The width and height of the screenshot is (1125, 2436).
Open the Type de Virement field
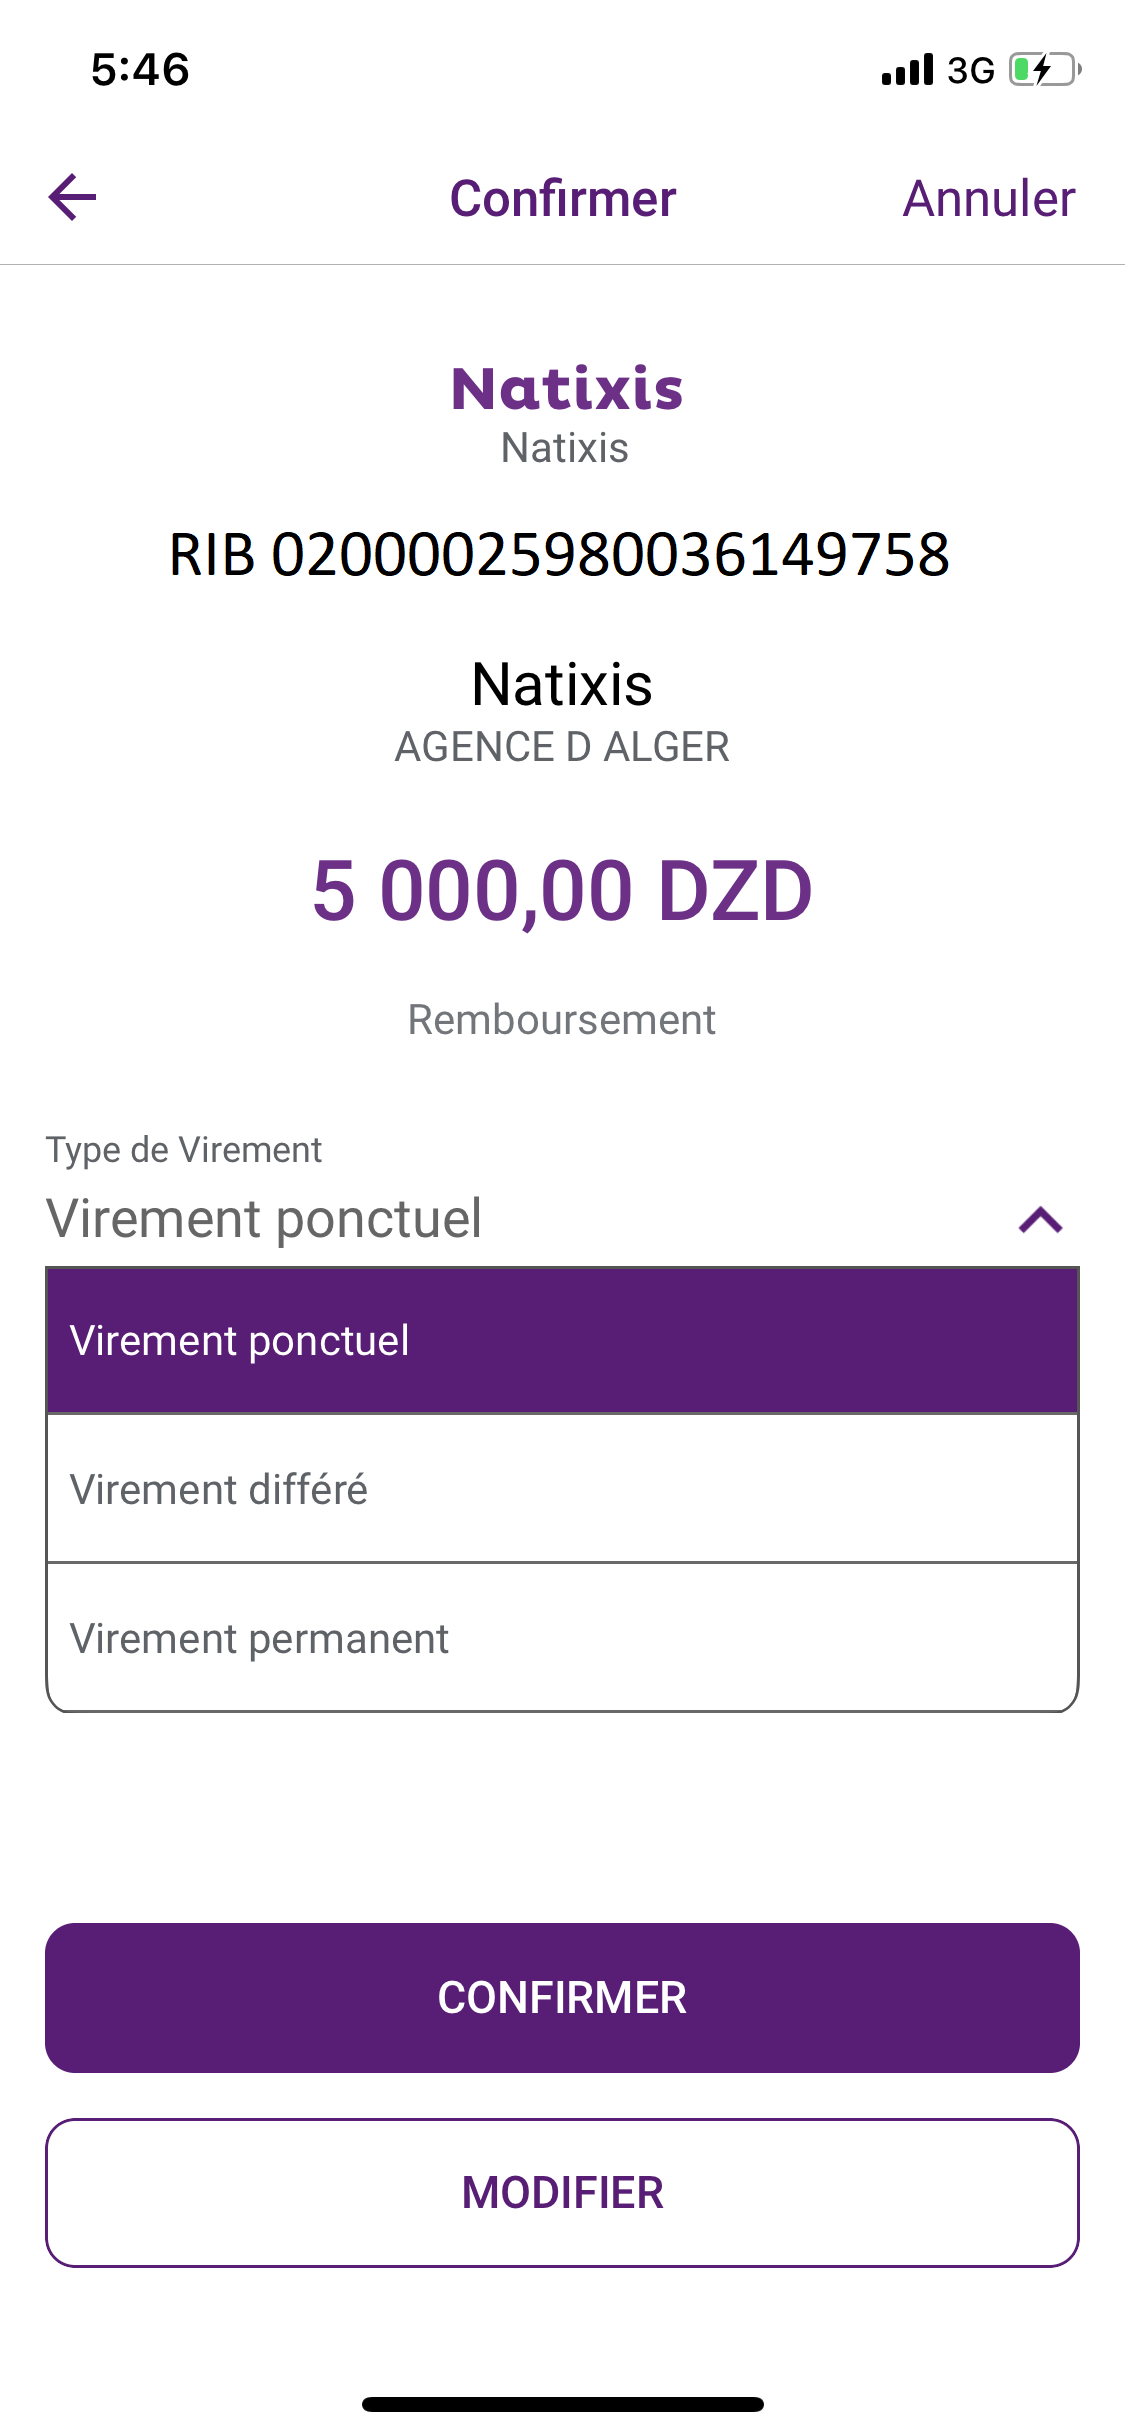click(x=500, y=1218)
